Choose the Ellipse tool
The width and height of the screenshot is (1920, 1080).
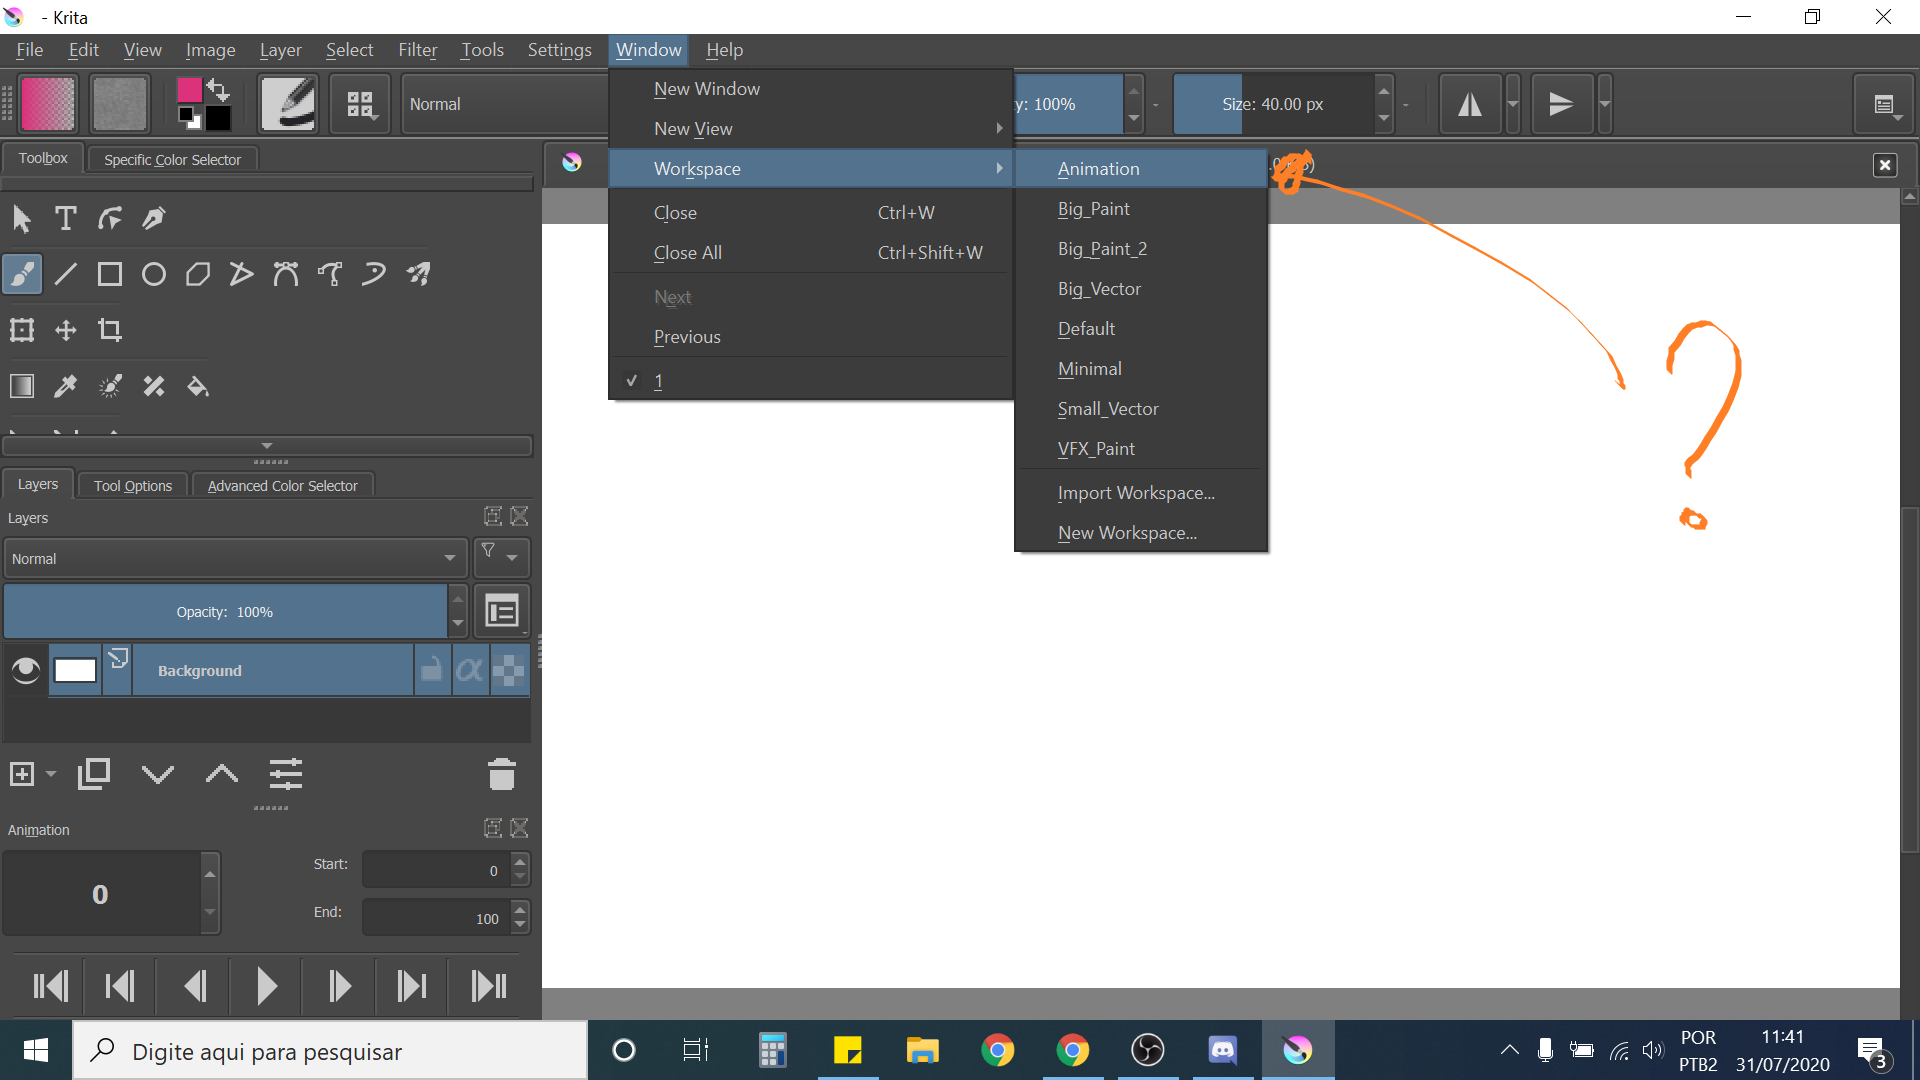click(x=154, y=274)
